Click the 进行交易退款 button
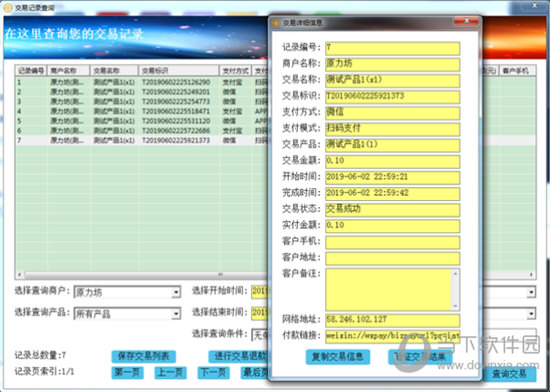 tap(239, 357)
